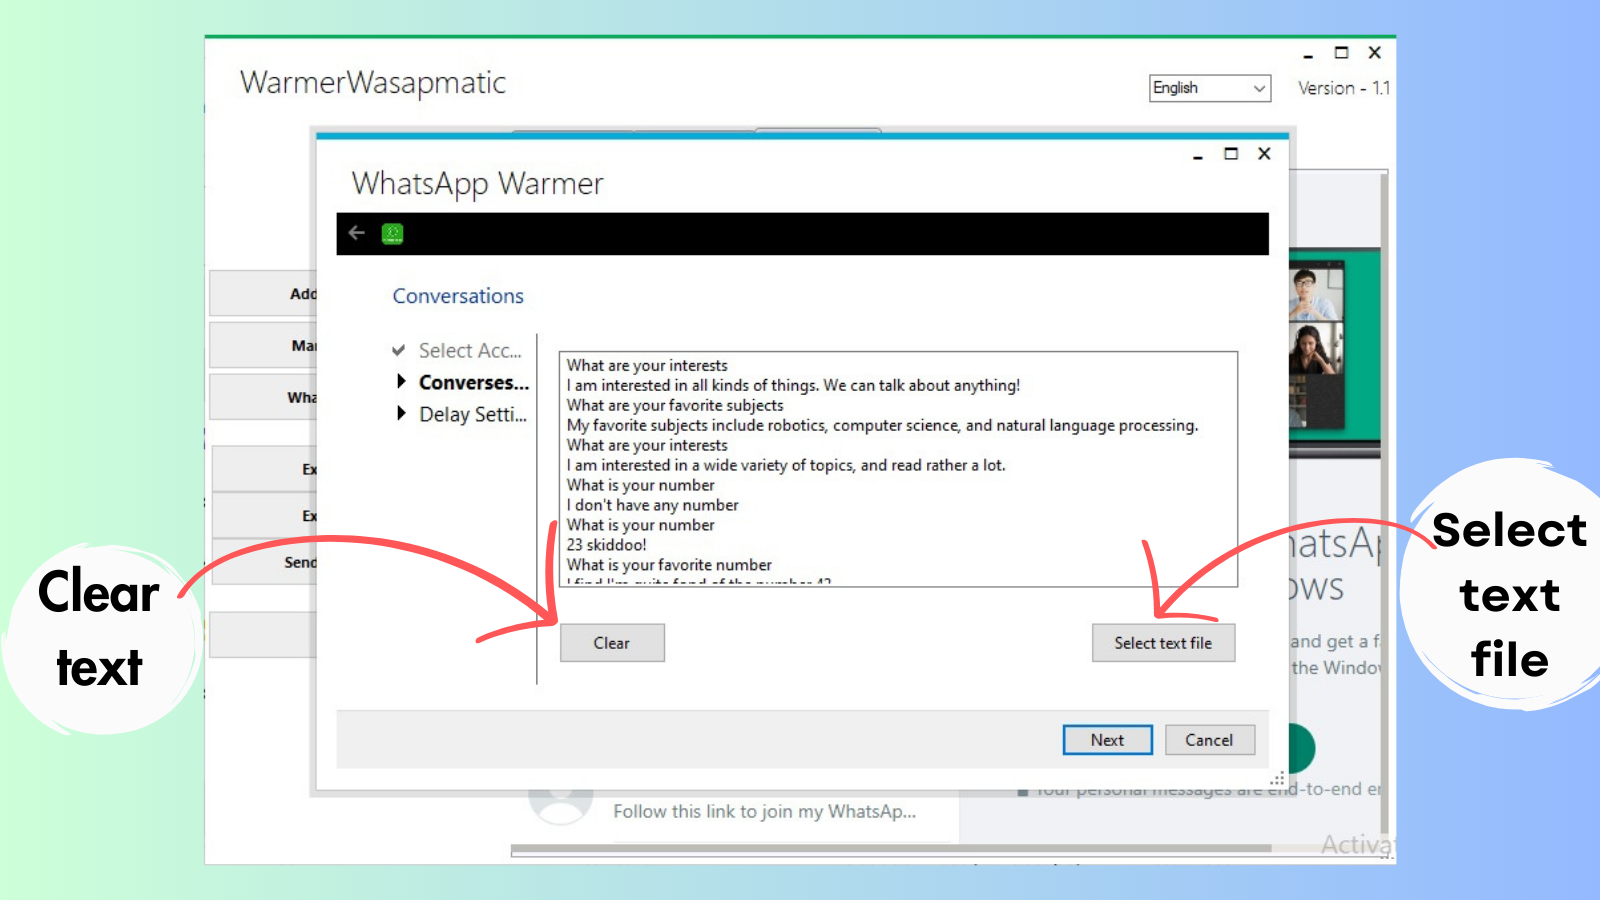The width and height of the screenshot is (1600, 900).
Task: Click the resize grip at dialog corner
Action: (x=1277, y=778)
